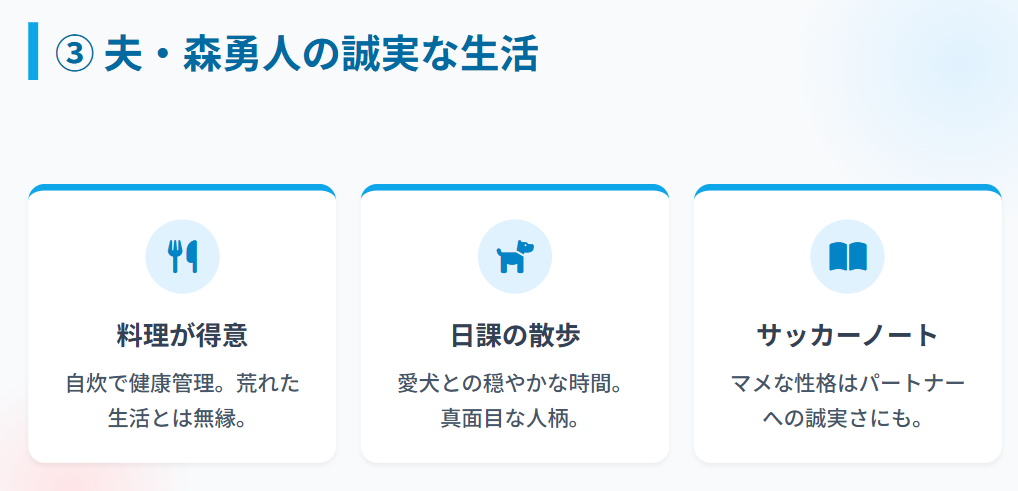Open the 日課の散歩 card title
The image size is (1018, 491).
[x=515, y=334]
